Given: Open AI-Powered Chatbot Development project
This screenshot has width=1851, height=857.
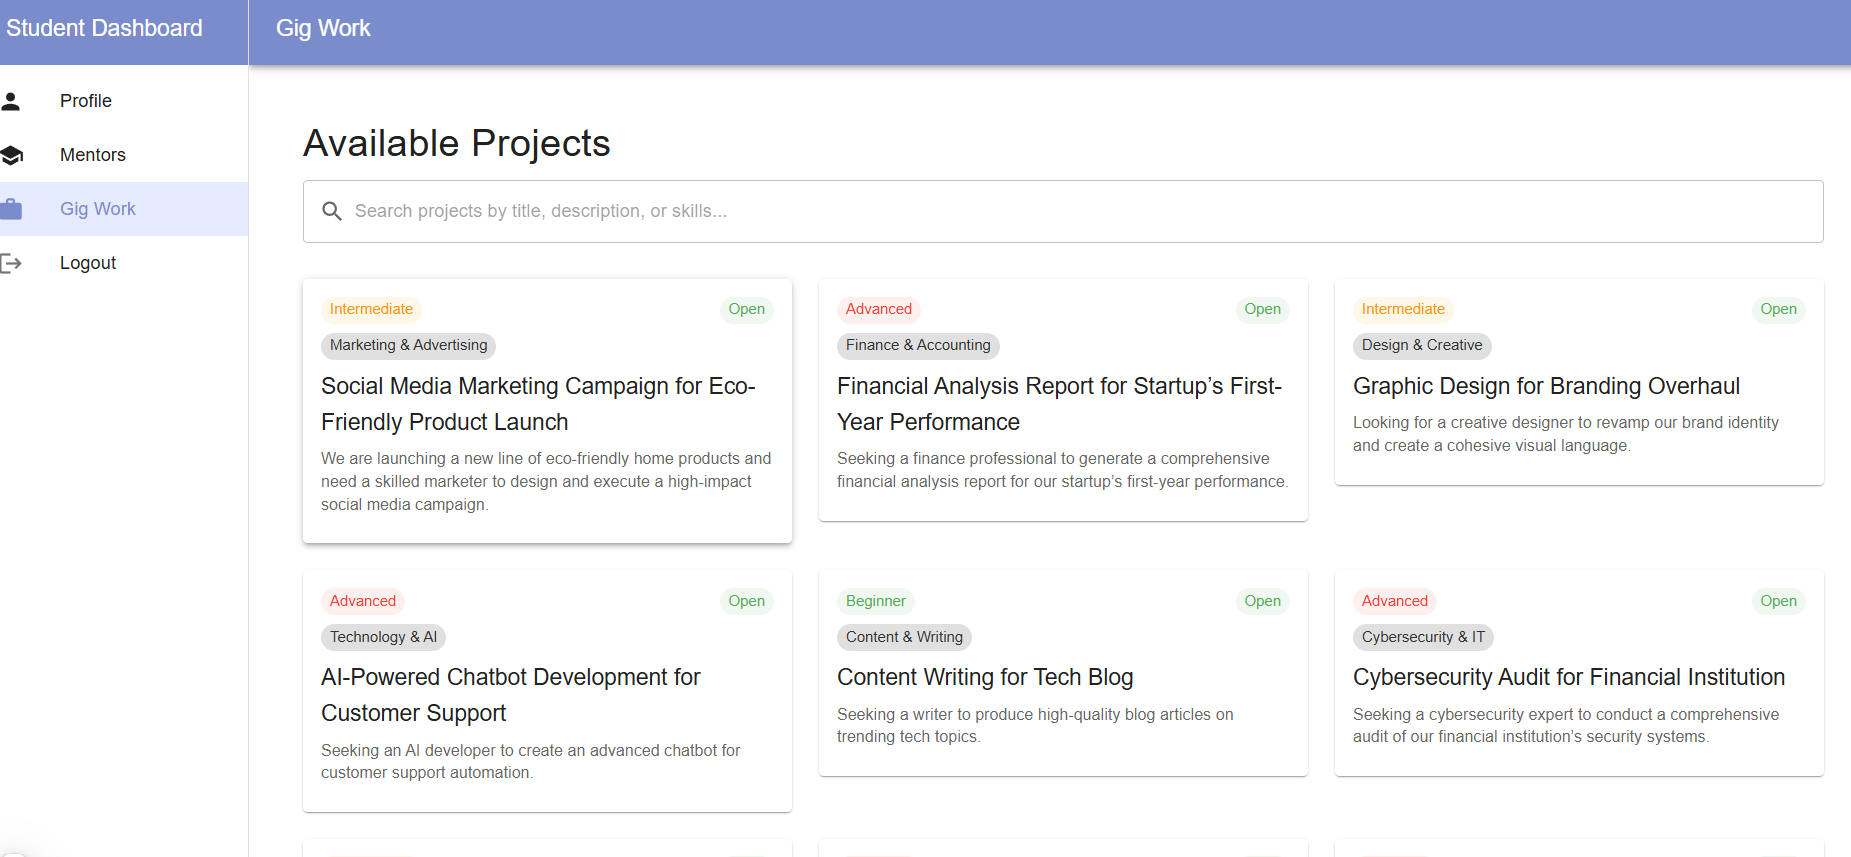Looking at the screenshot, I should [x=511, y=695].
